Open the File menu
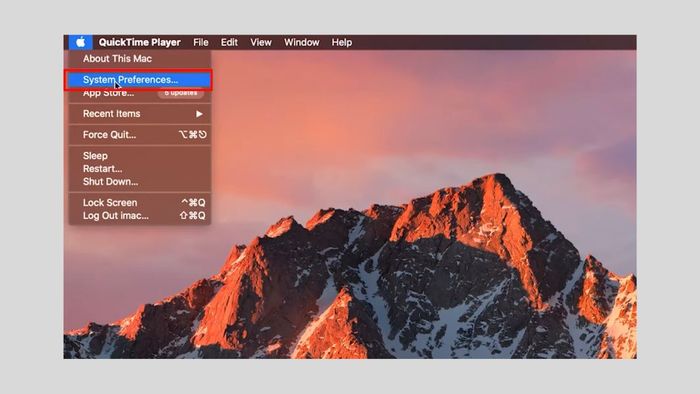 [x=200, y=42]
